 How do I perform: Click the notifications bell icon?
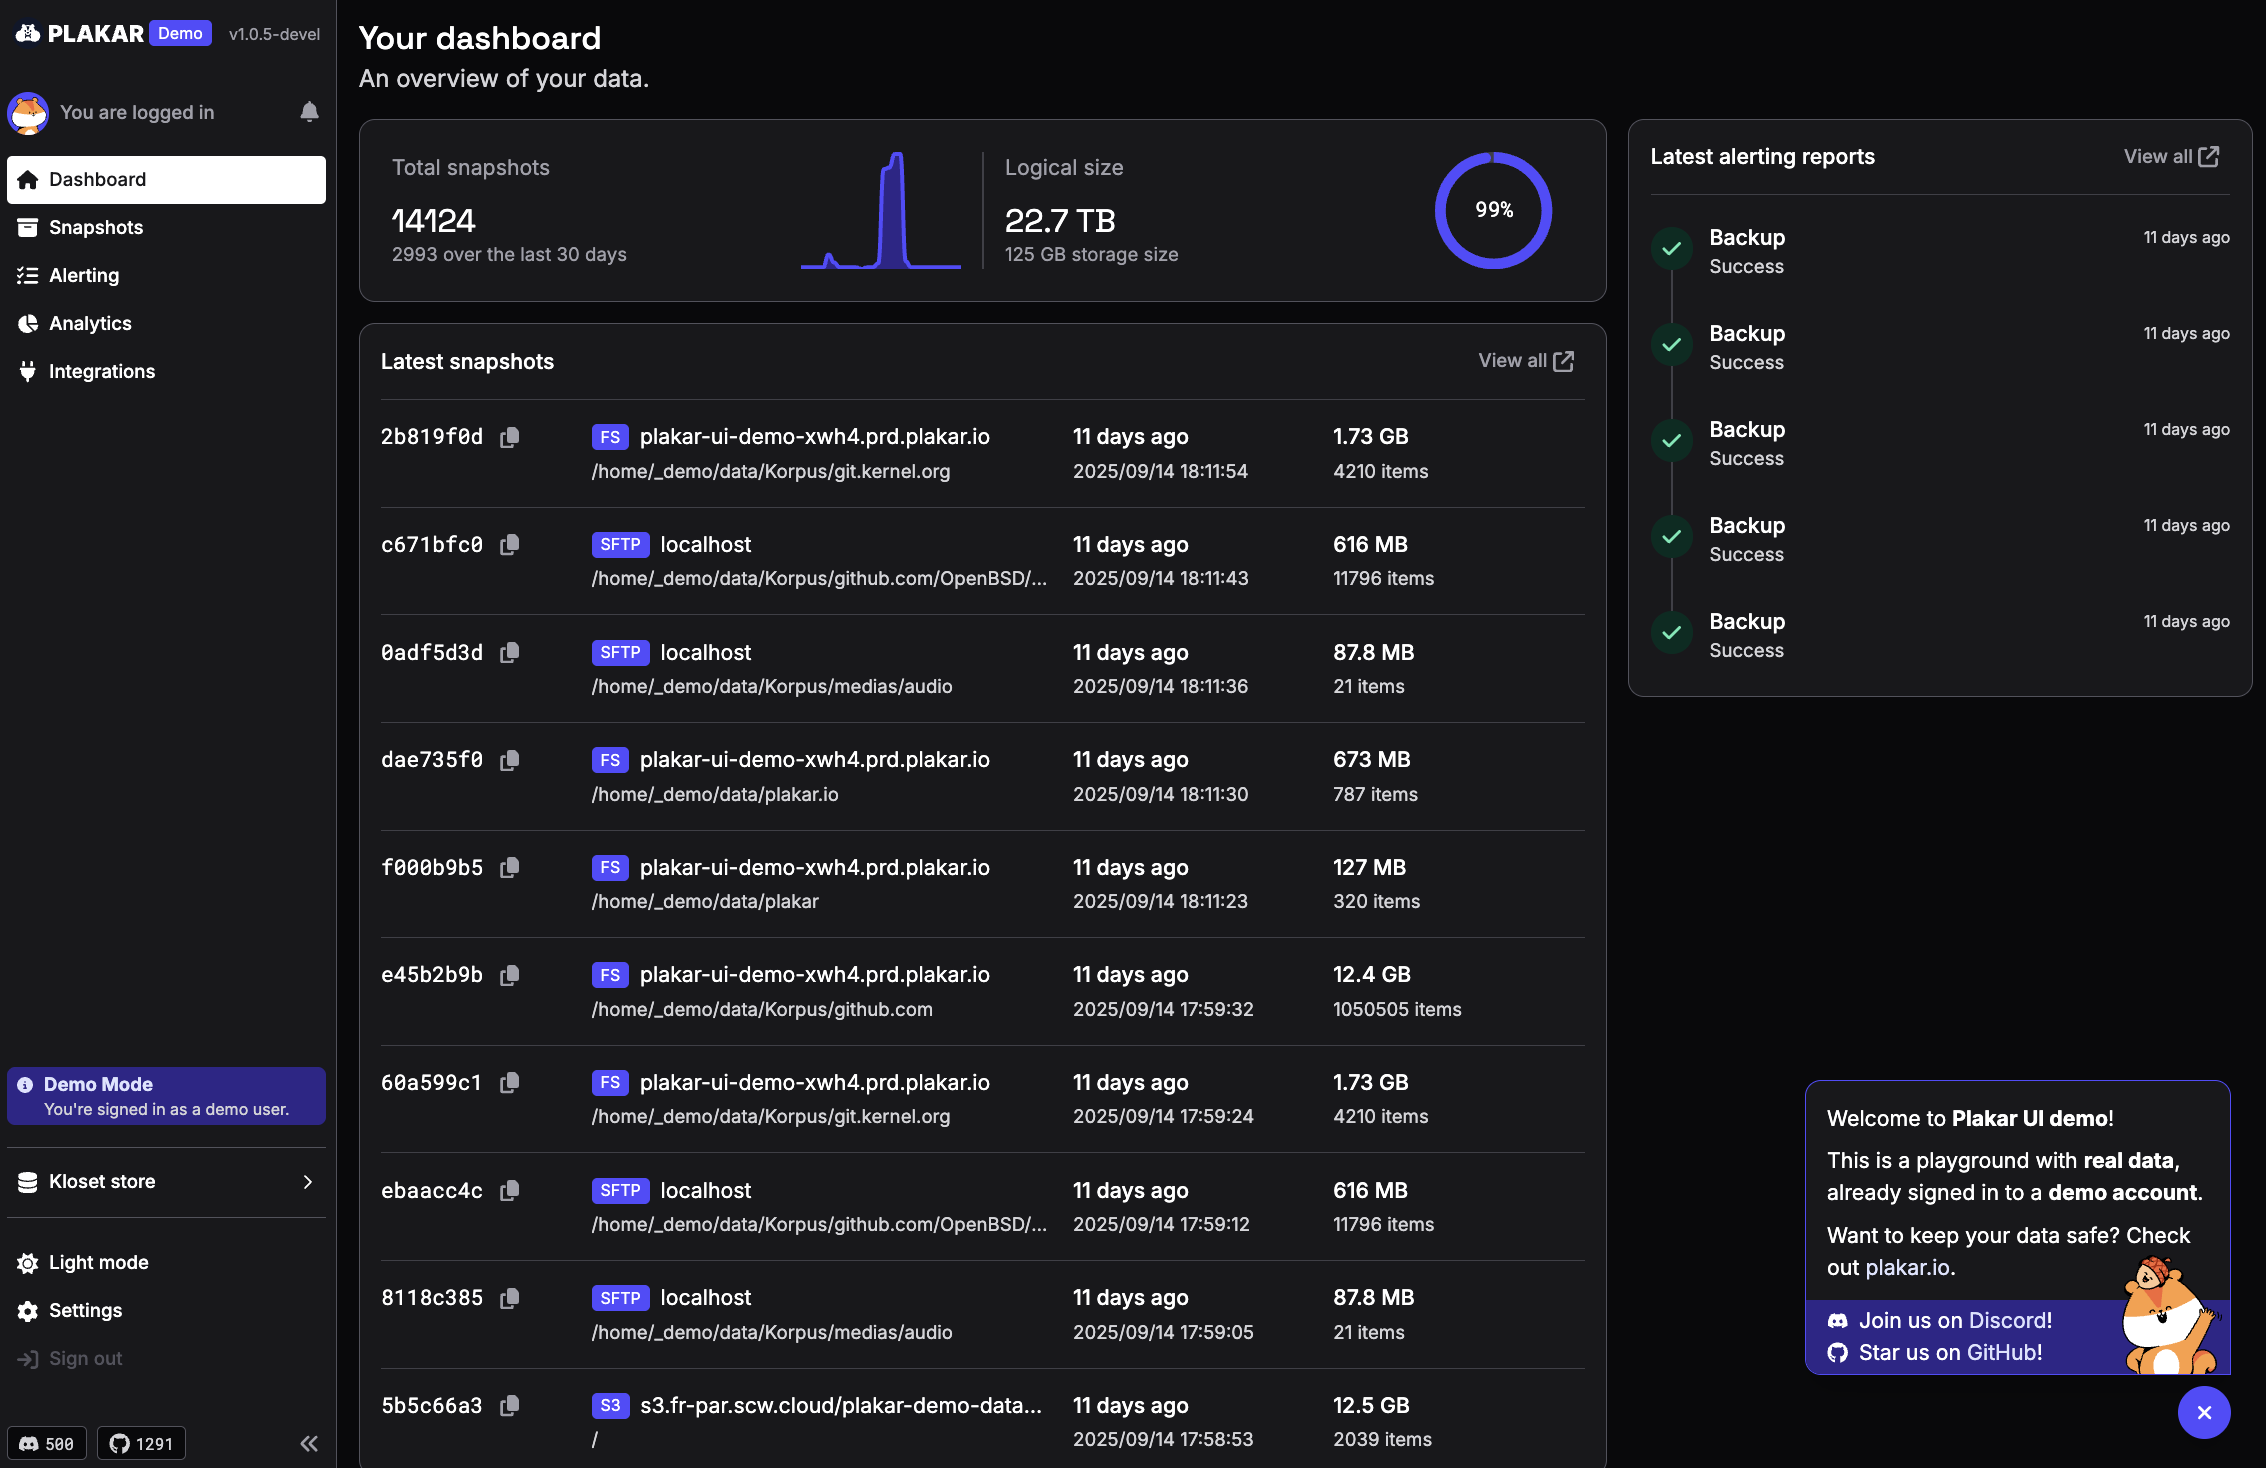tap(309, 112)
